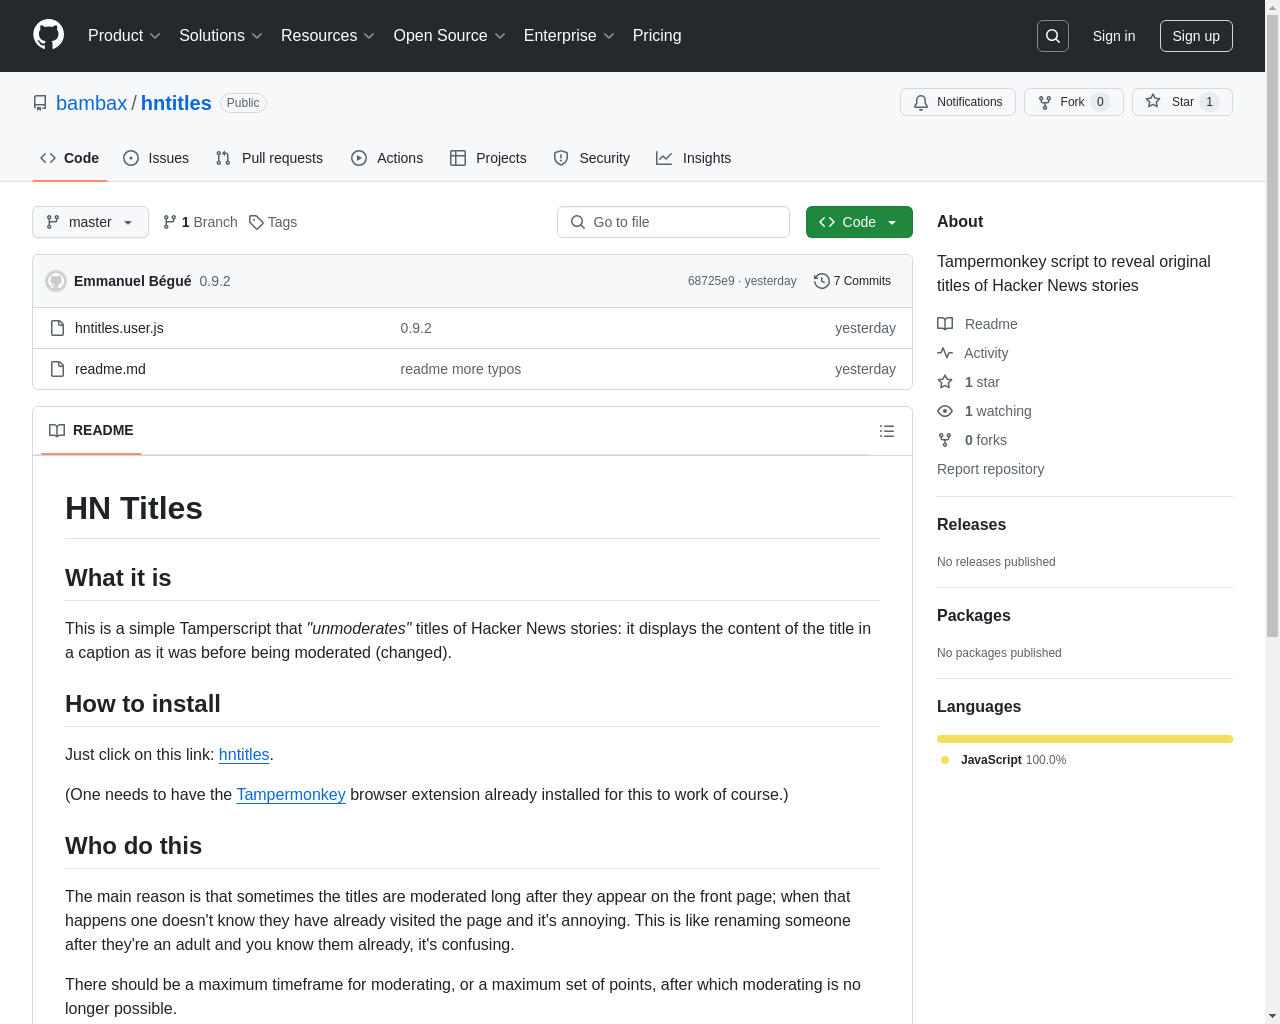Open the bambax user profile
This screenshot has width=1280, height=1024.
92,103
